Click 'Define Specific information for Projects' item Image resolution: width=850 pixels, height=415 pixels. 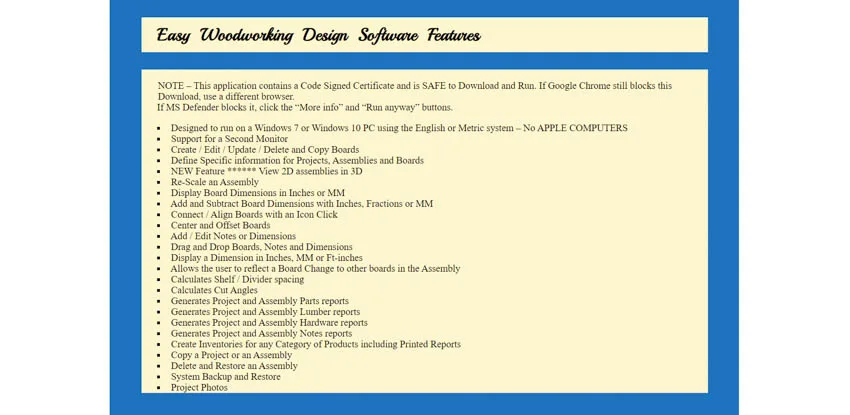click(297, 160)
